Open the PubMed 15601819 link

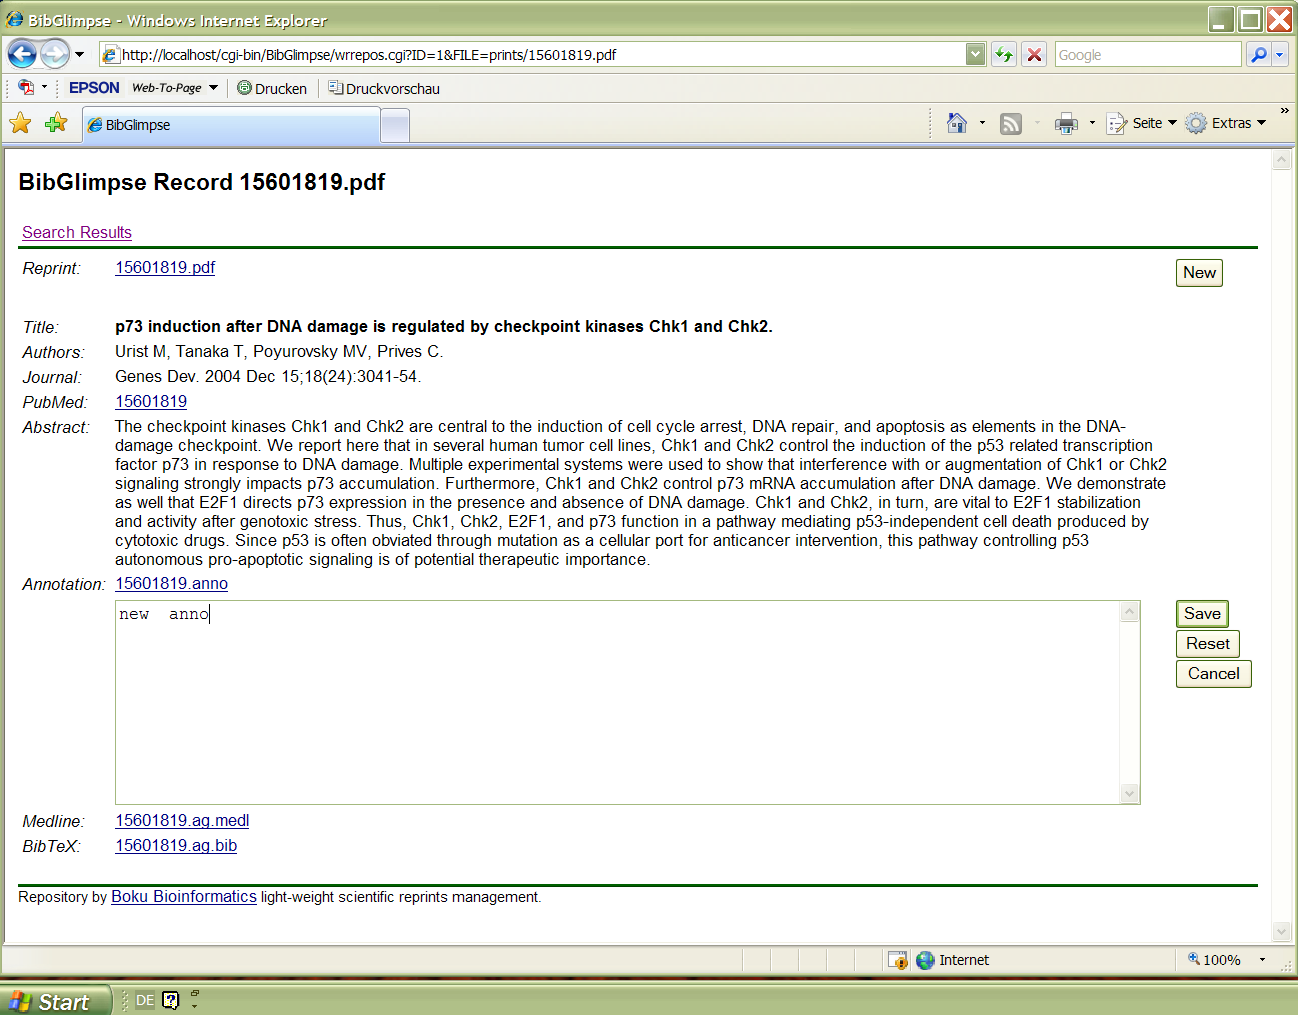(151, 401)
